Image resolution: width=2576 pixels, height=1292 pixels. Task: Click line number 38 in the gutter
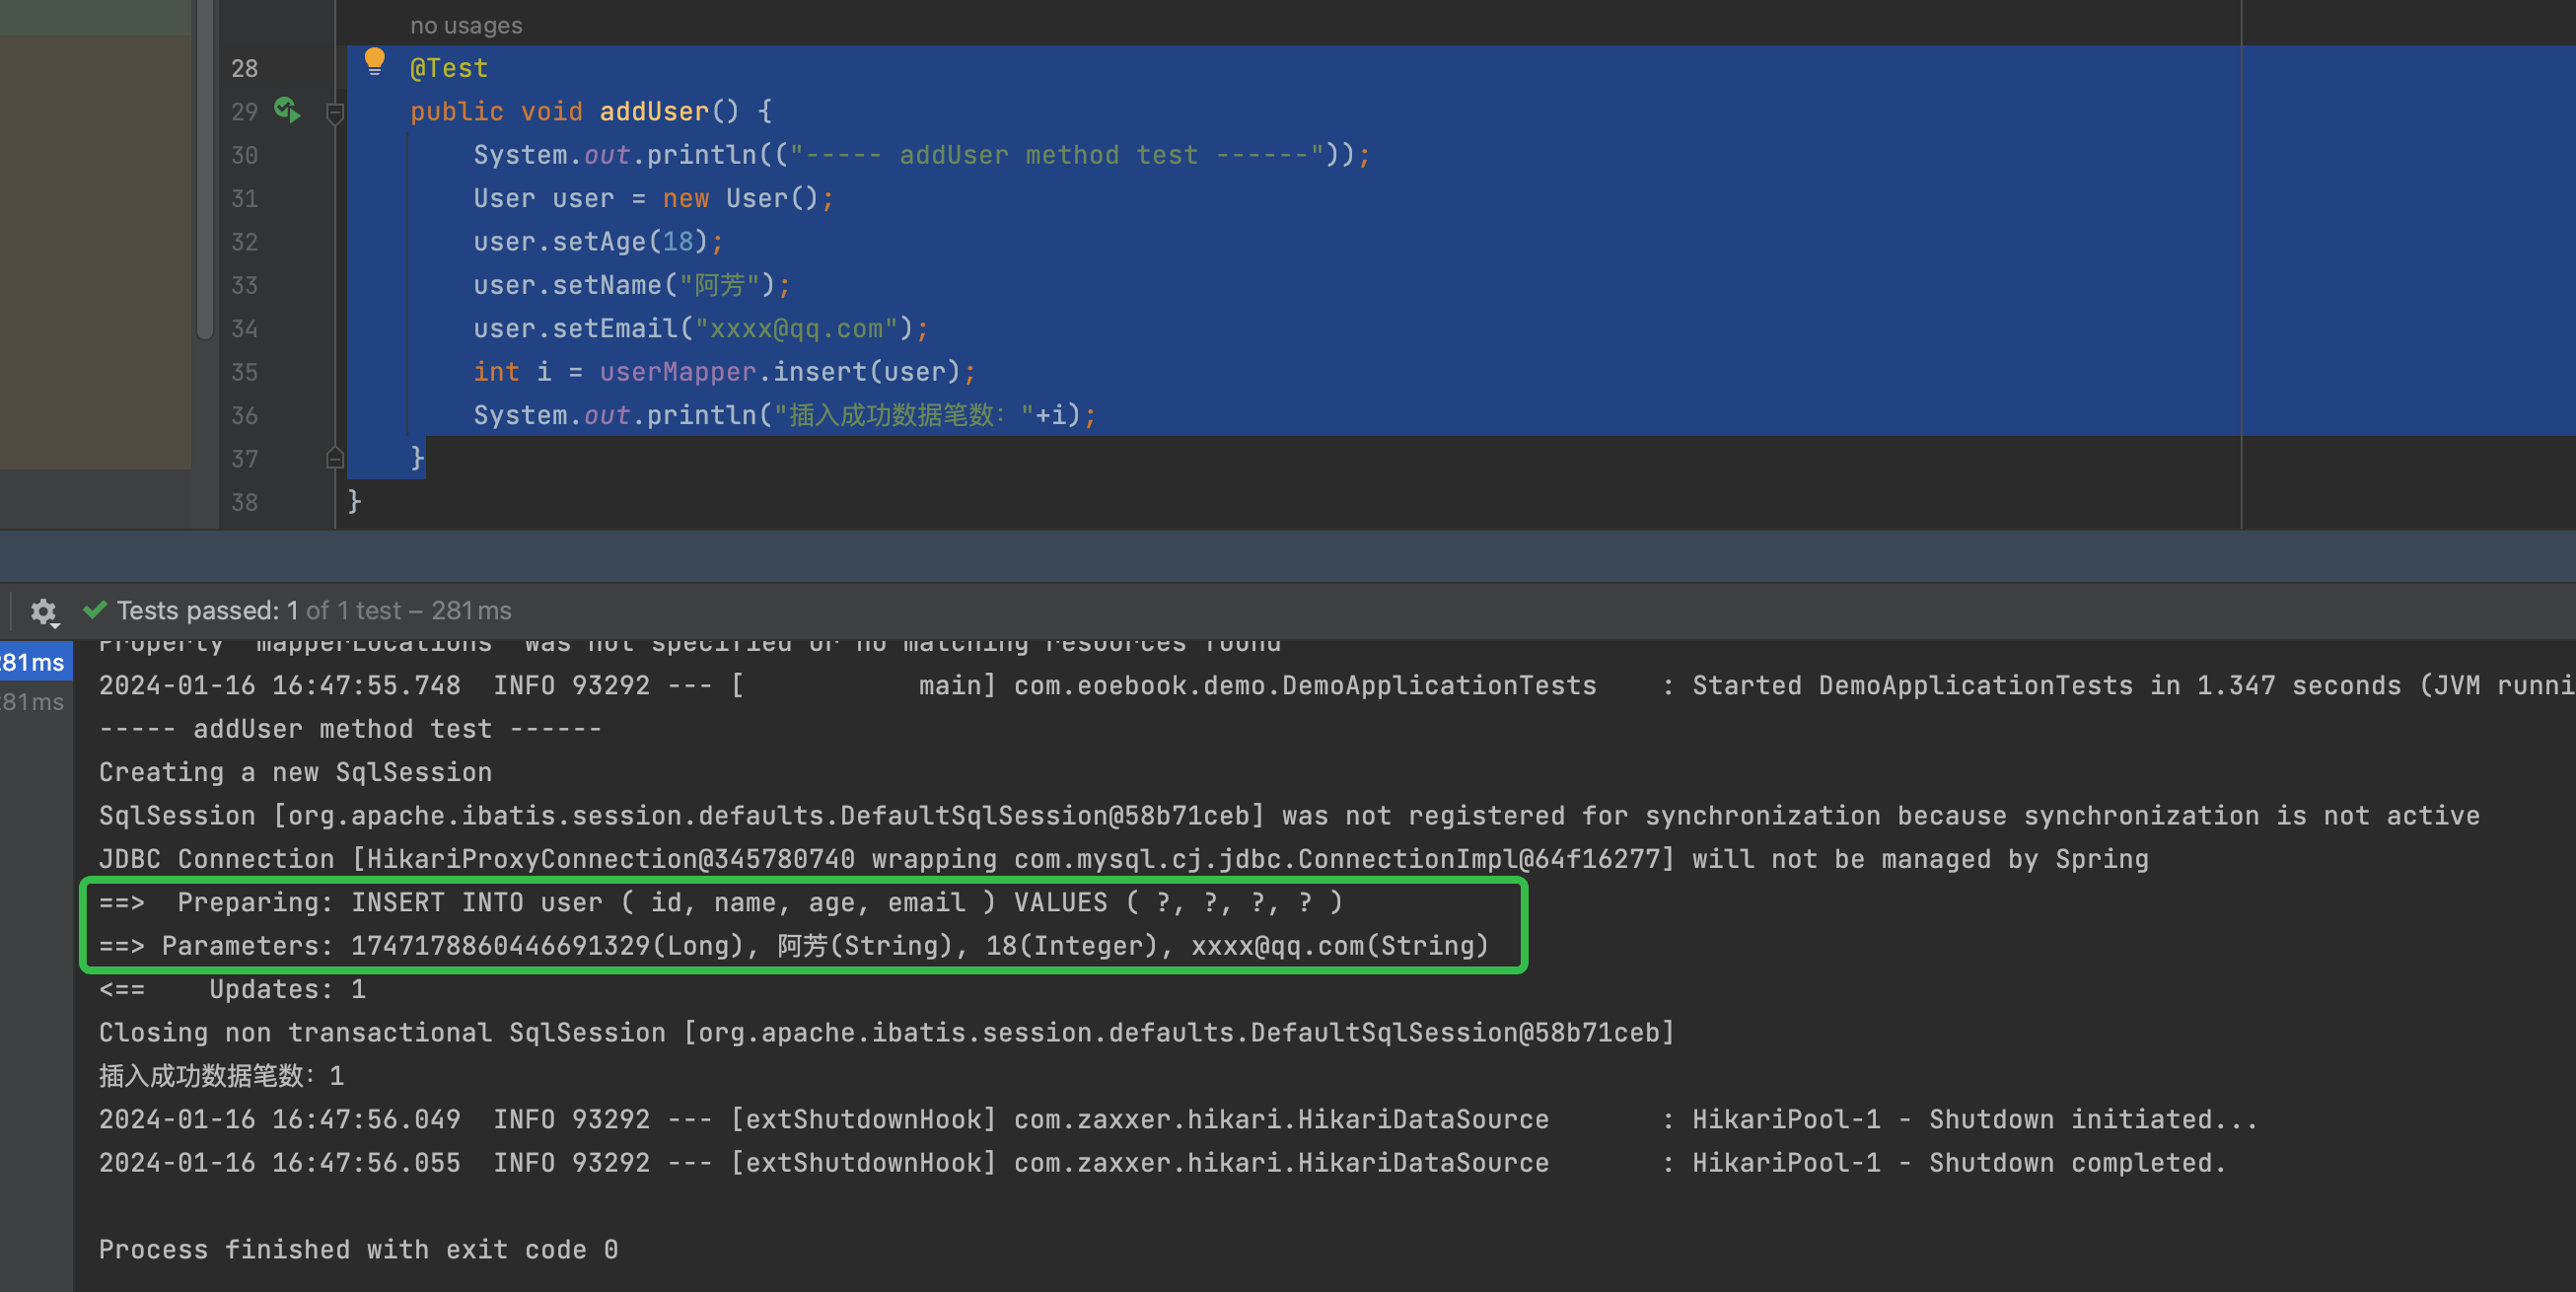click(x=244, y=502)
